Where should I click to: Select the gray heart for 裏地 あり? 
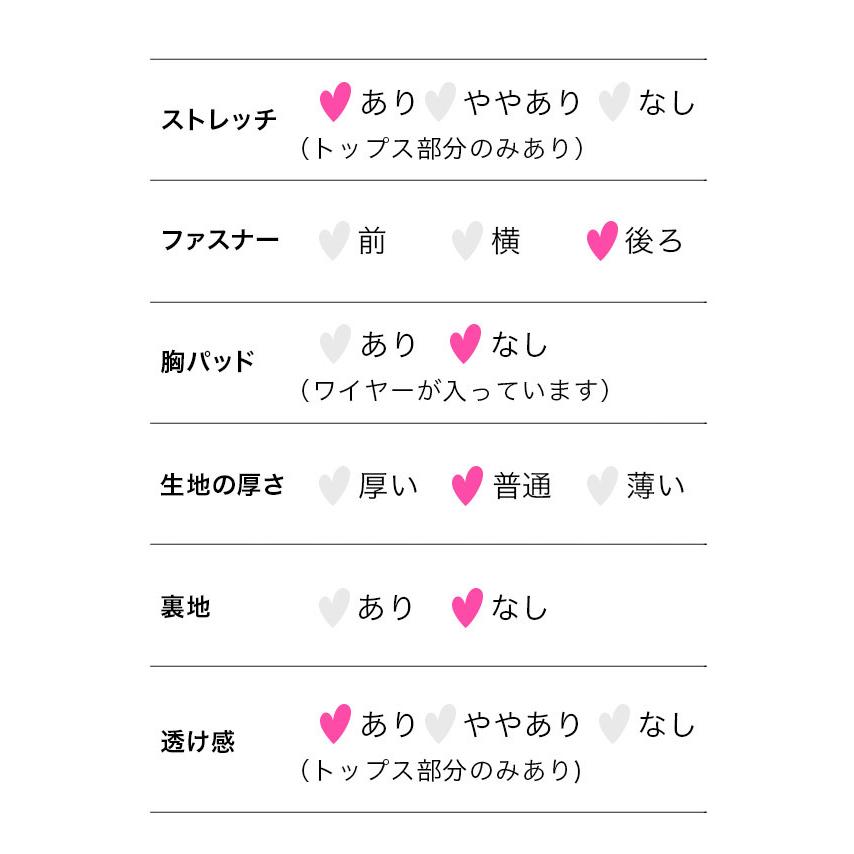pyautogui.click(x=334, y=608)
